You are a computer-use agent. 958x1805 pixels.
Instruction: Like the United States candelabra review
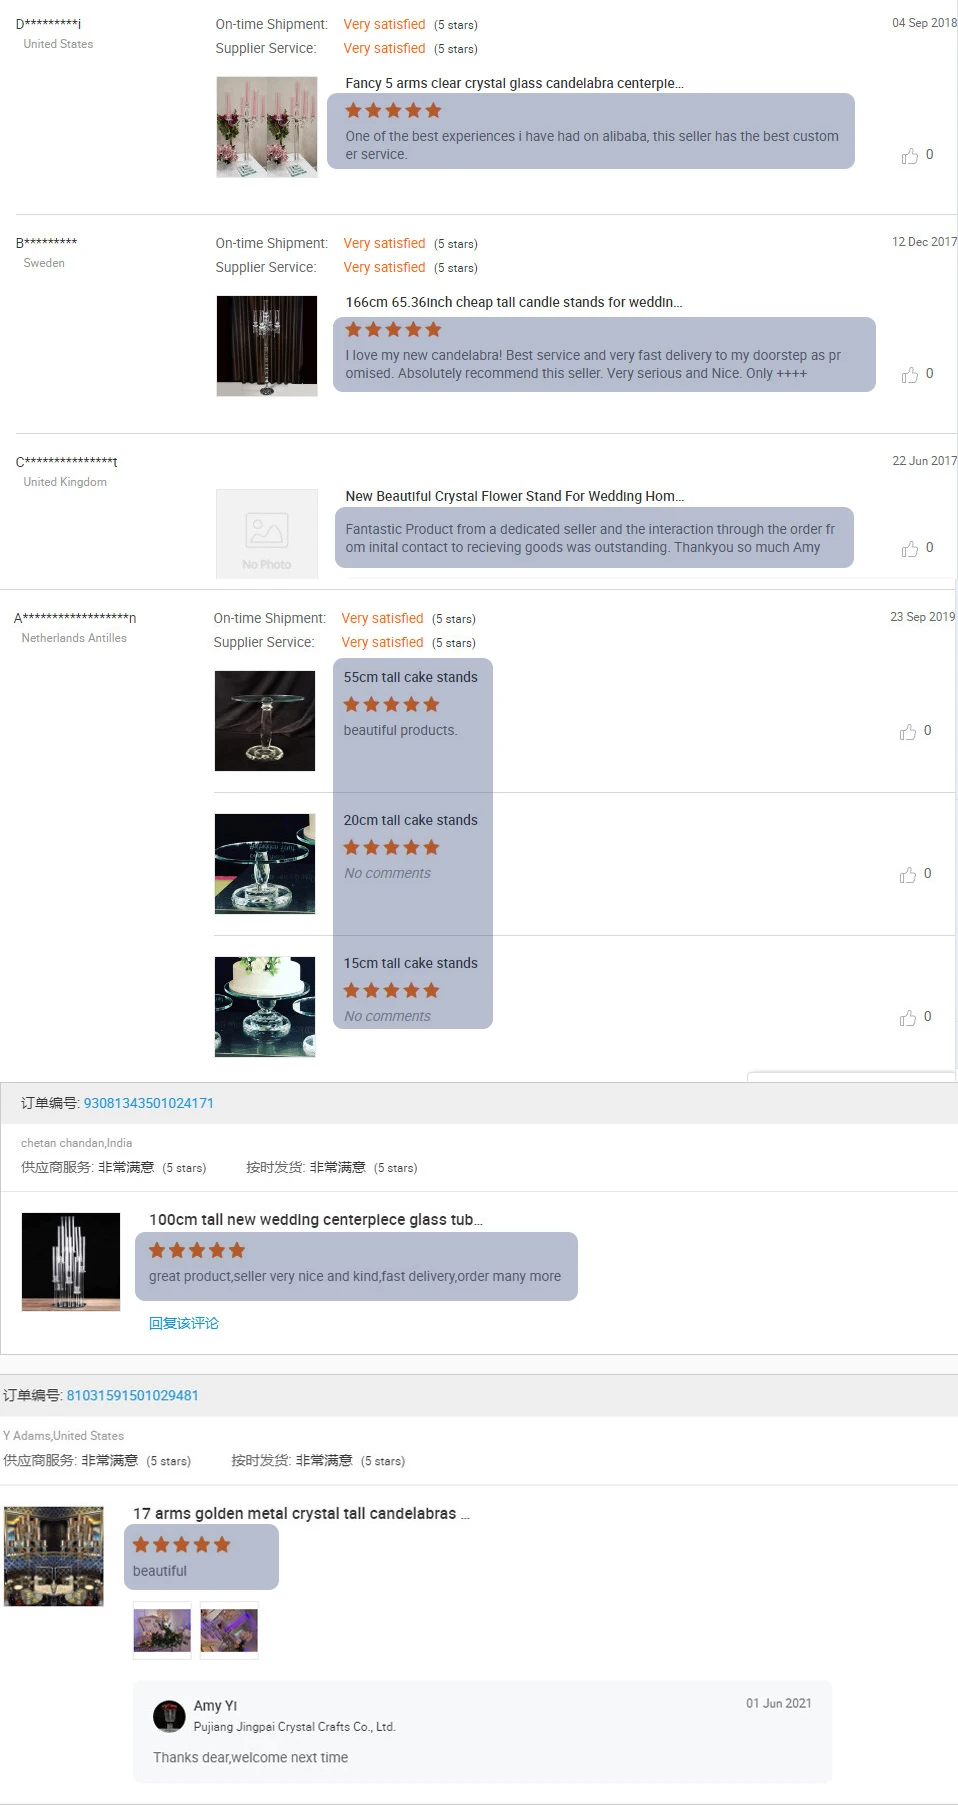909,156
